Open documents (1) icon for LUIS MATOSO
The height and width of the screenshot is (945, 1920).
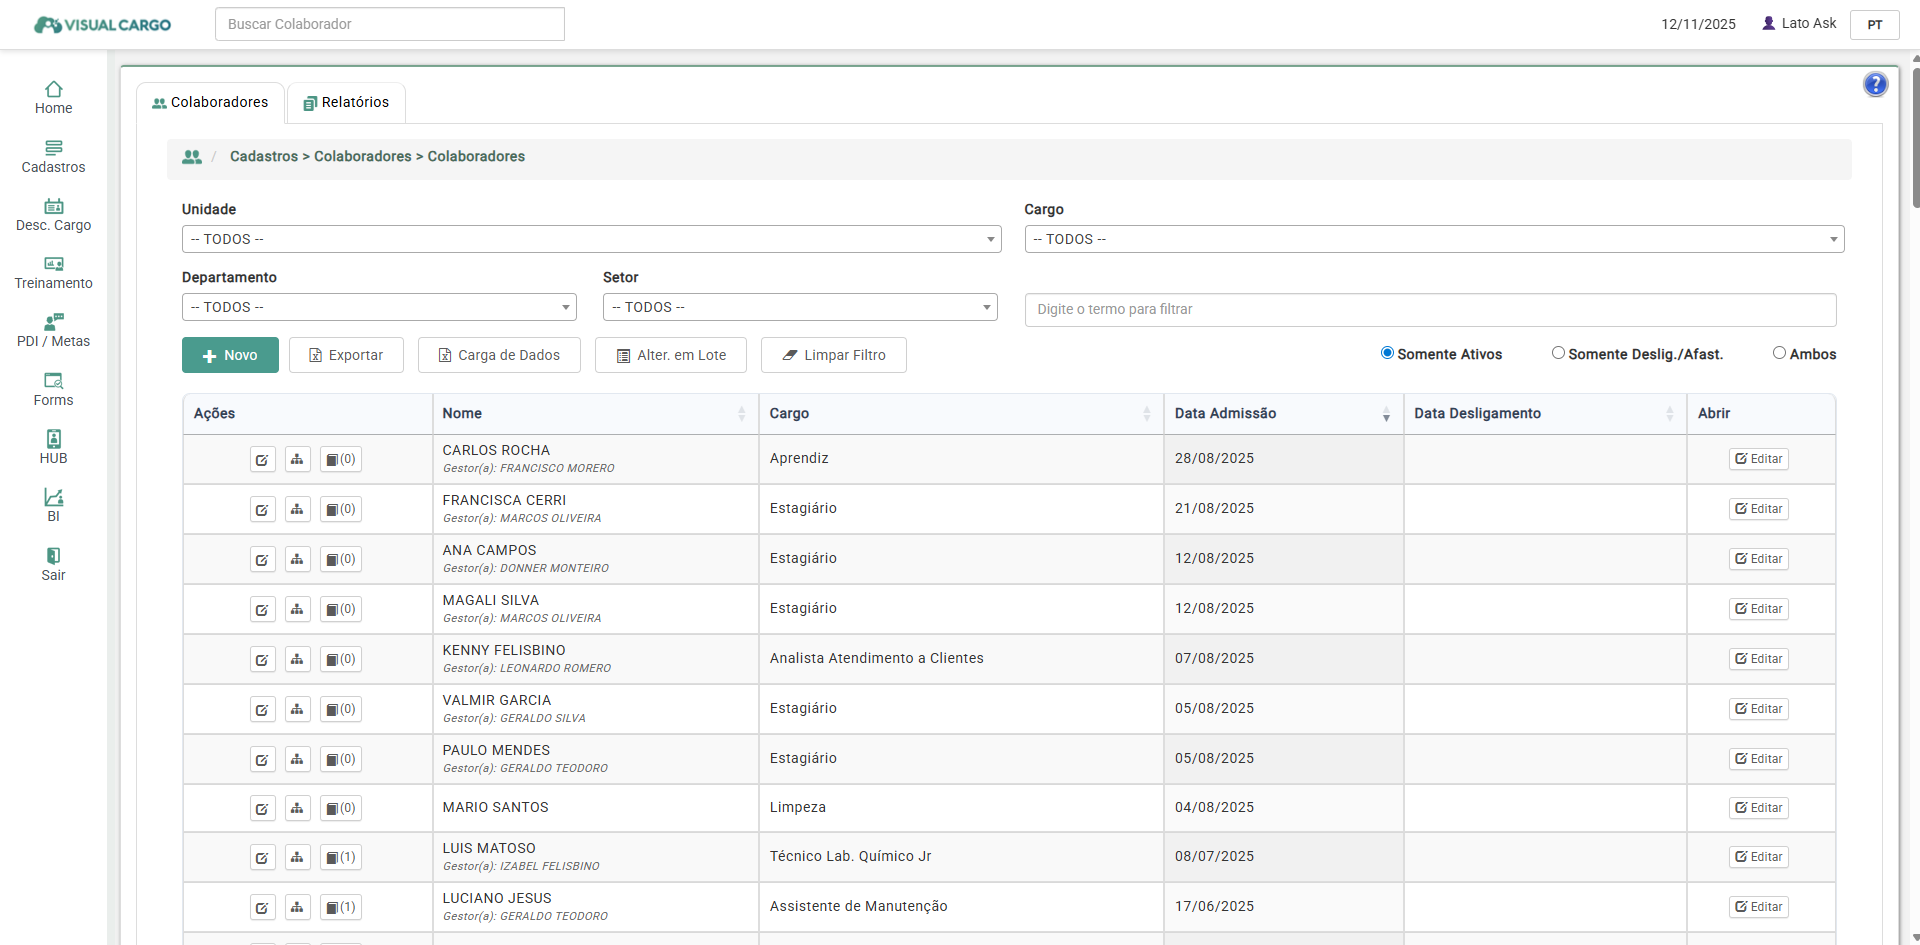[x=340, y=857]
